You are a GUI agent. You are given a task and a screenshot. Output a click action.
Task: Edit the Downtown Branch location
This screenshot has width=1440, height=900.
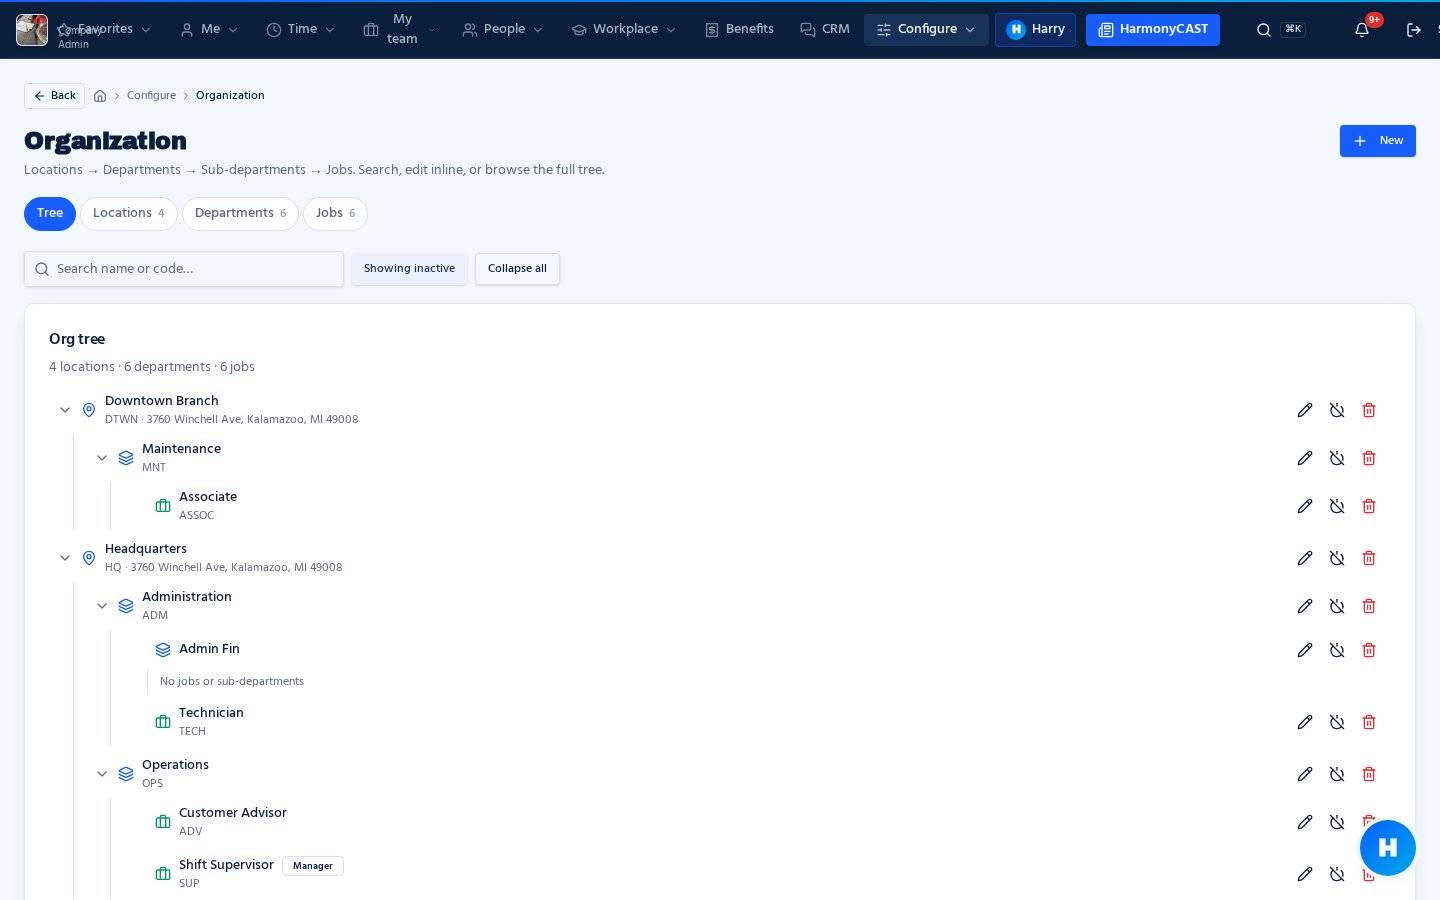pyautogui.click(x=1305, y=410)
